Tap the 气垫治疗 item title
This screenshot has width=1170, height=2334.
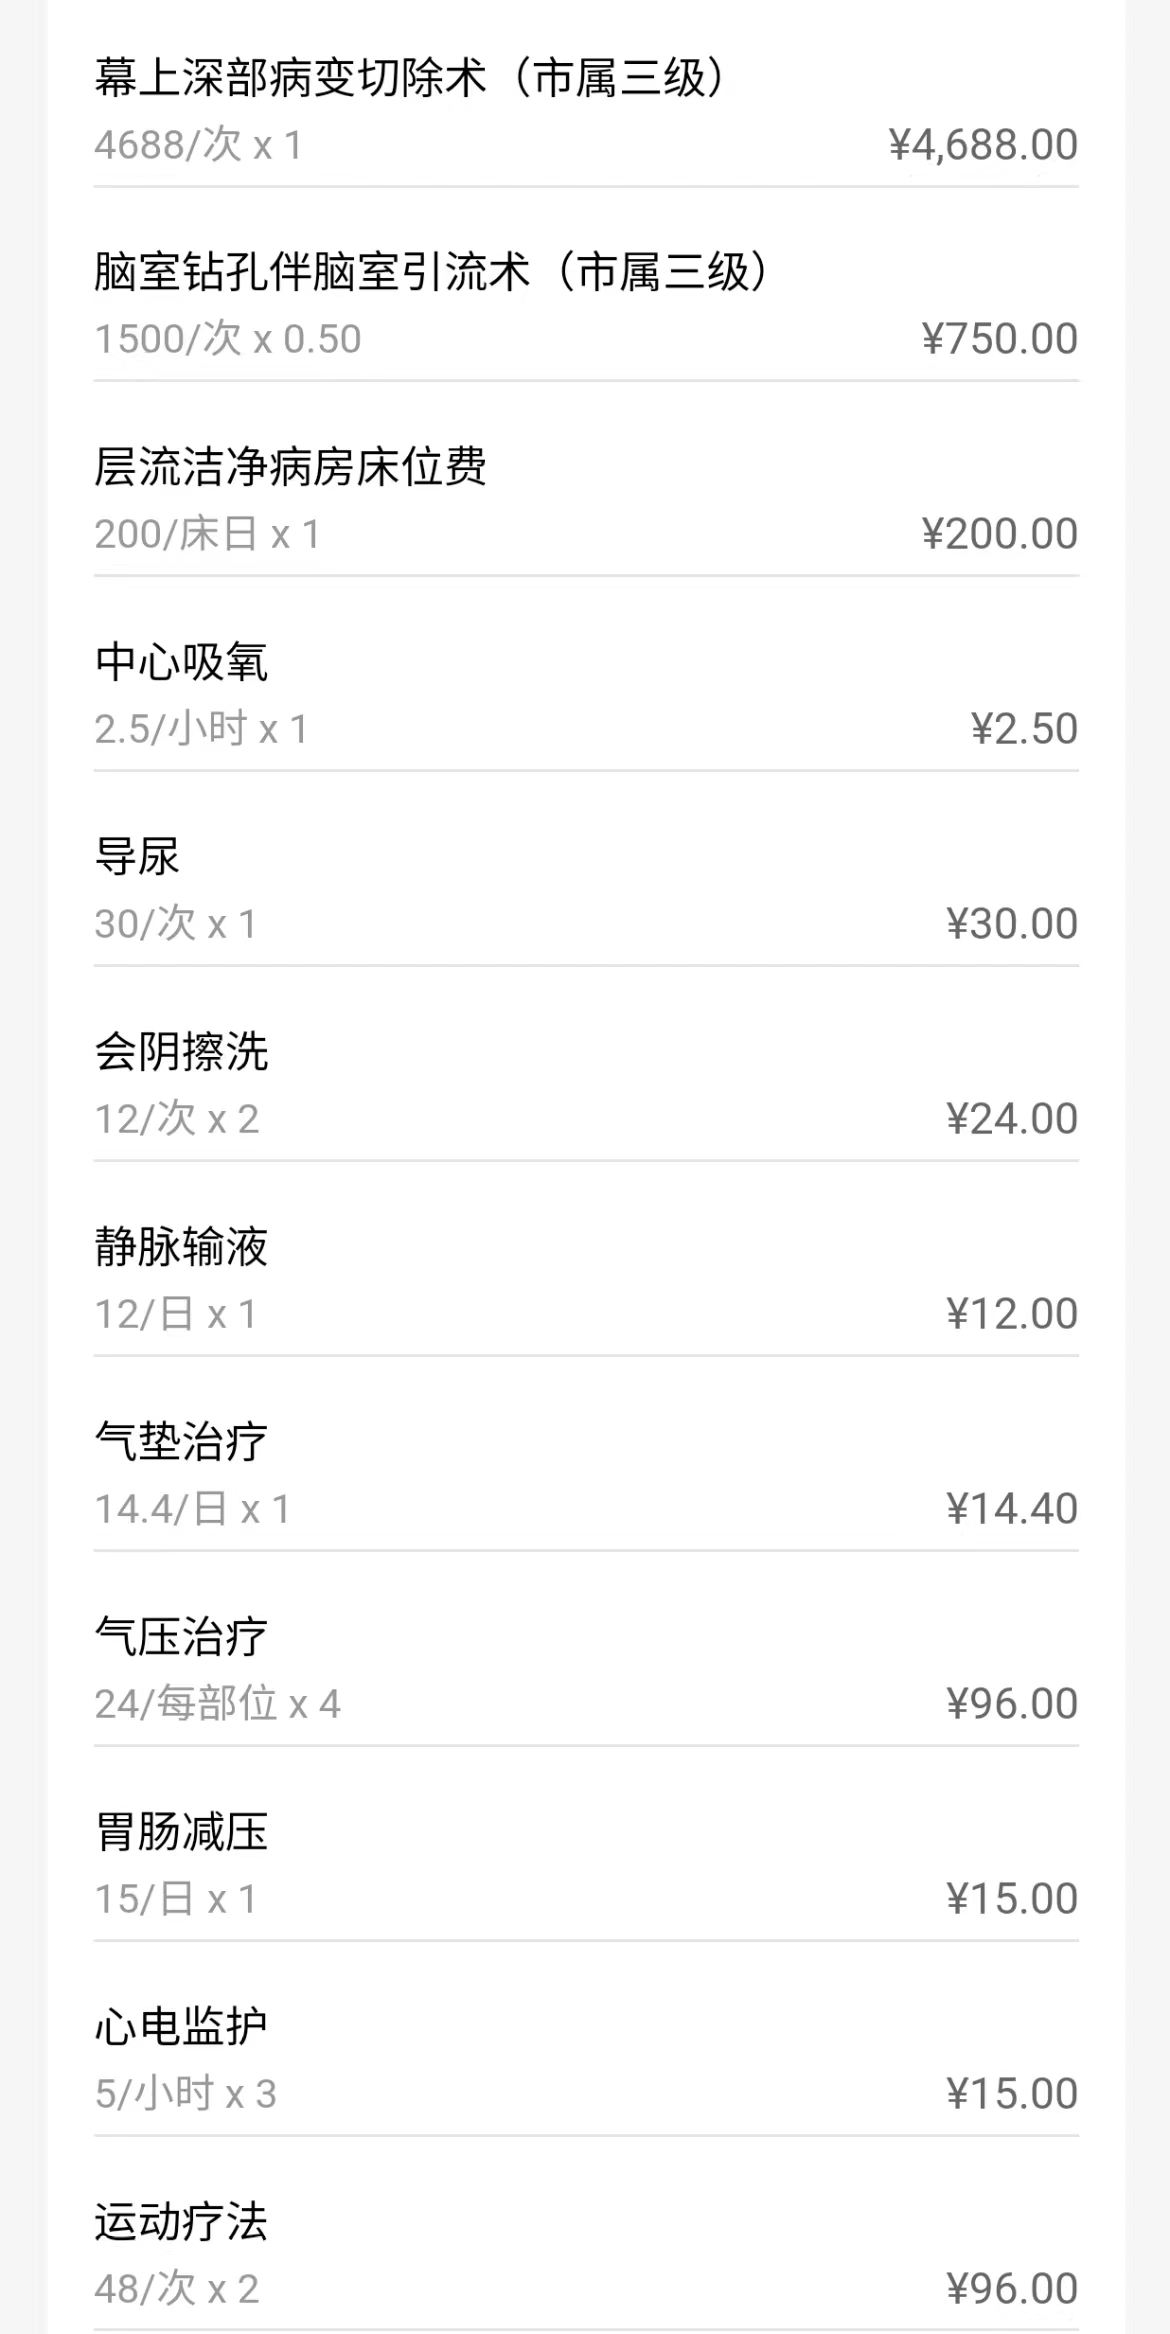point(182,1442)
